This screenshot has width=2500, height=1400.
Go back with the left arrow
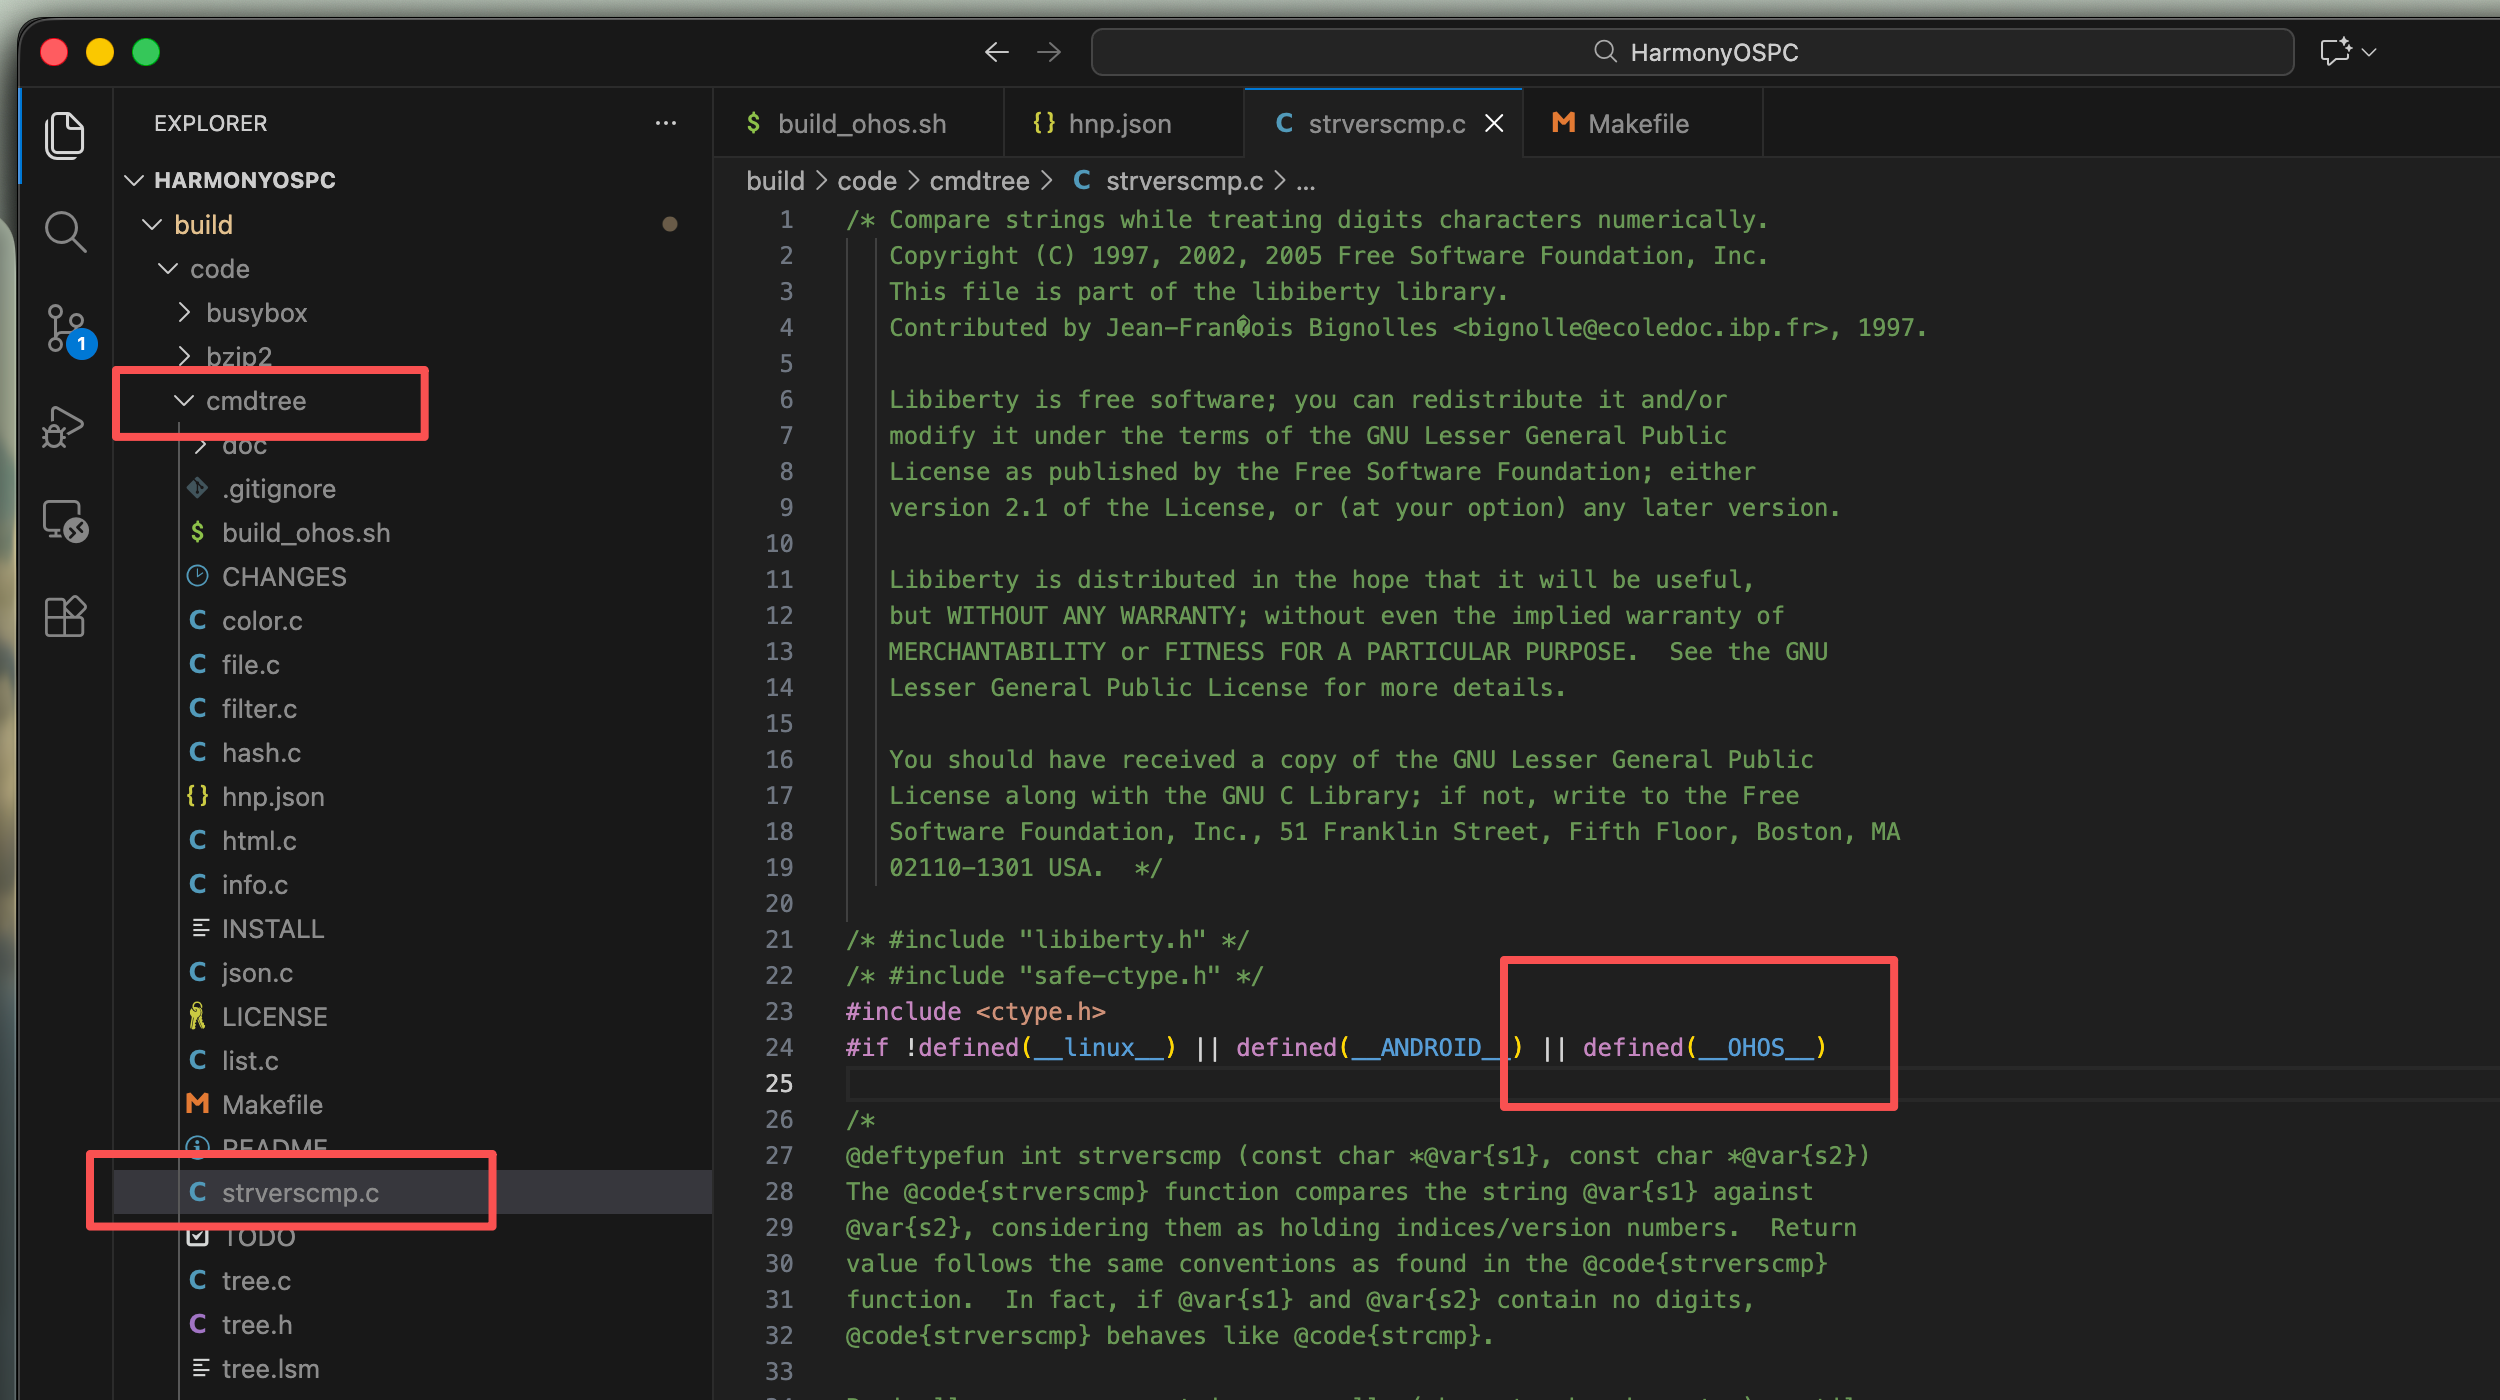[996, 52]
